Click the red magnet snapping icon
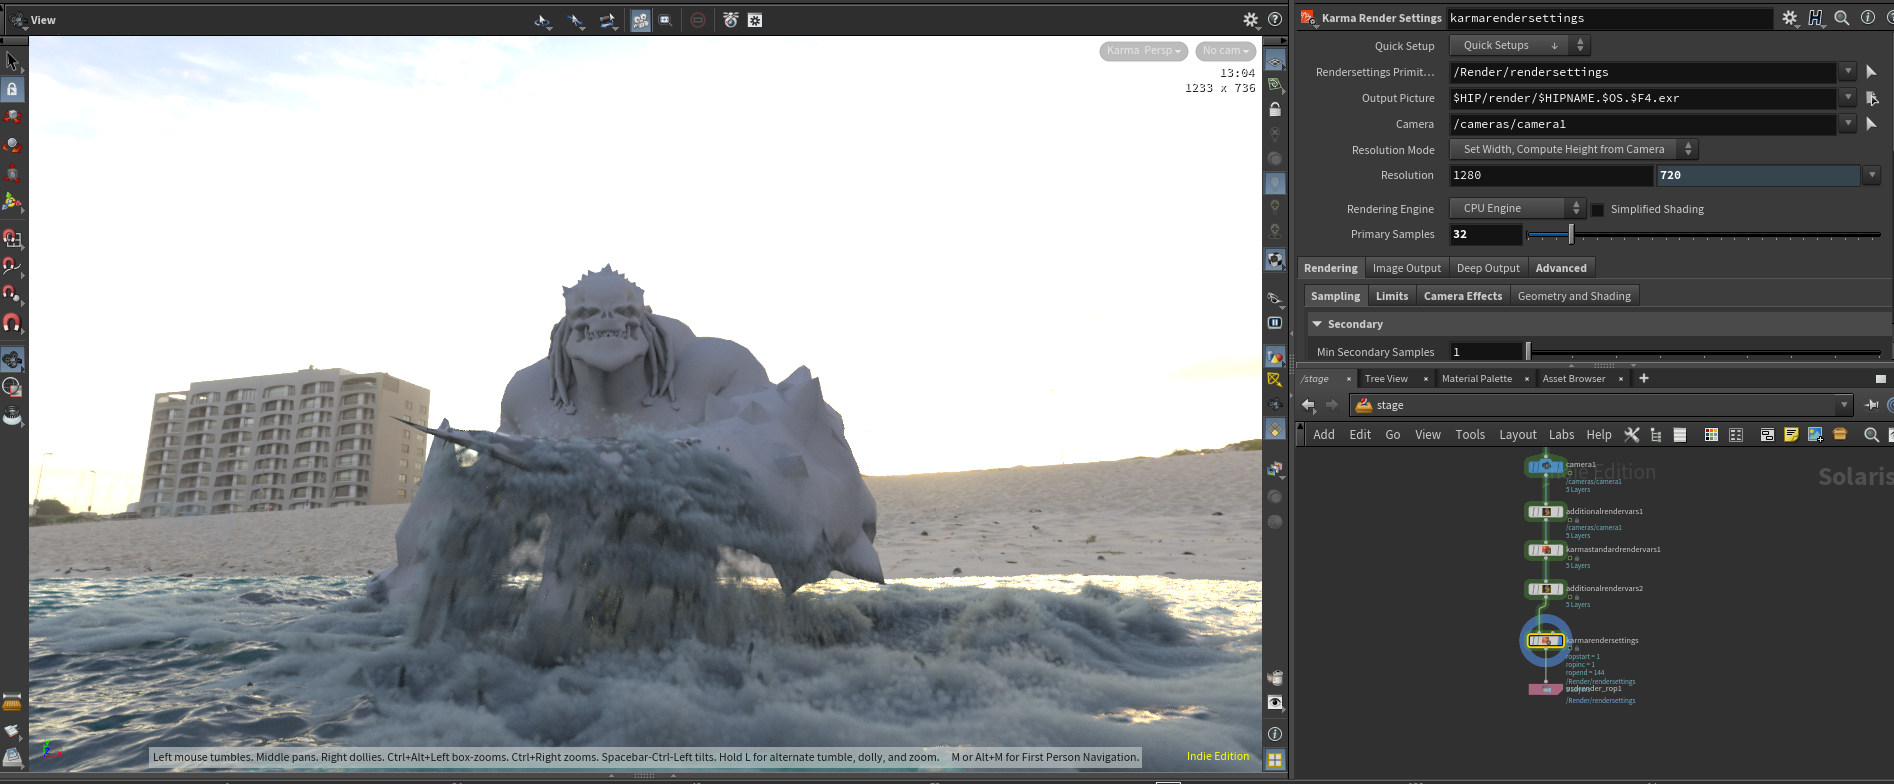 pos(12,323)
